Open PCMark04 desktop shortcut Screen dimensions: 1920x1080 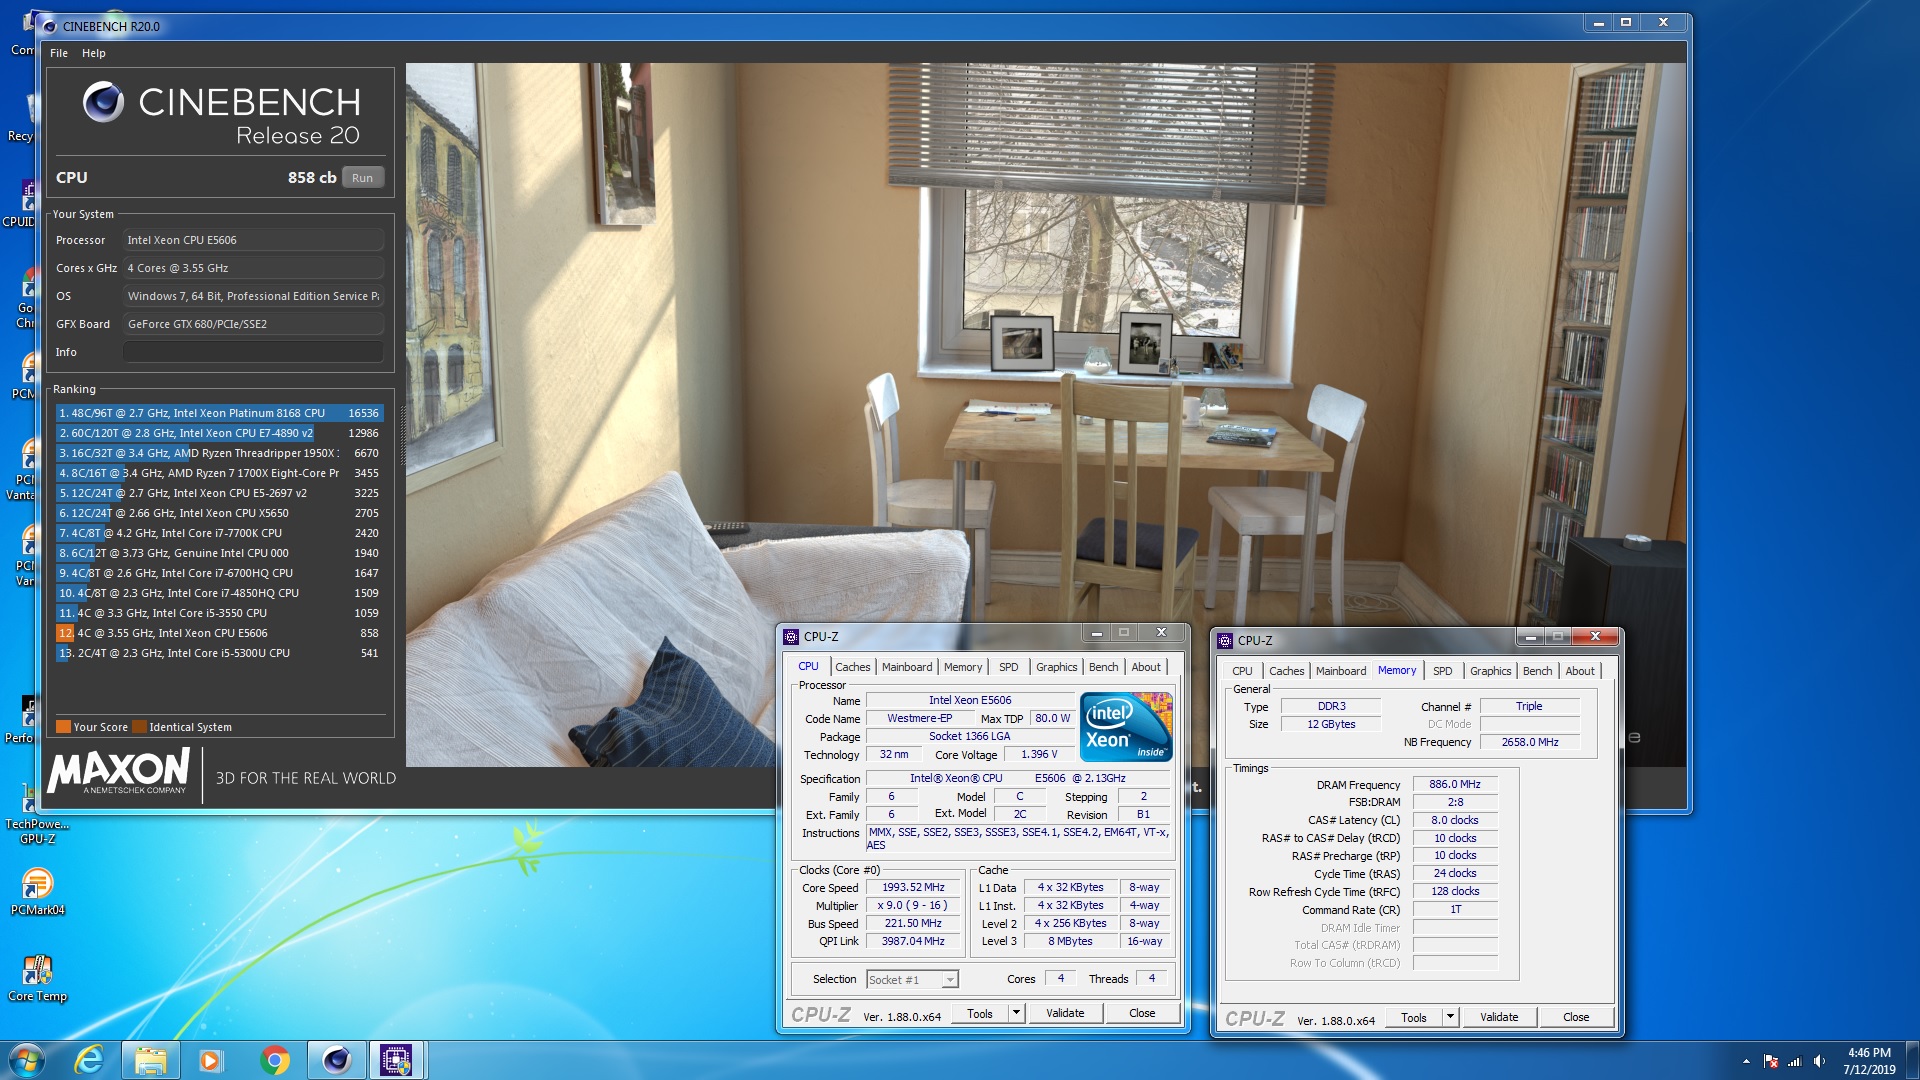pyautogui.click(x=37, y=891)
